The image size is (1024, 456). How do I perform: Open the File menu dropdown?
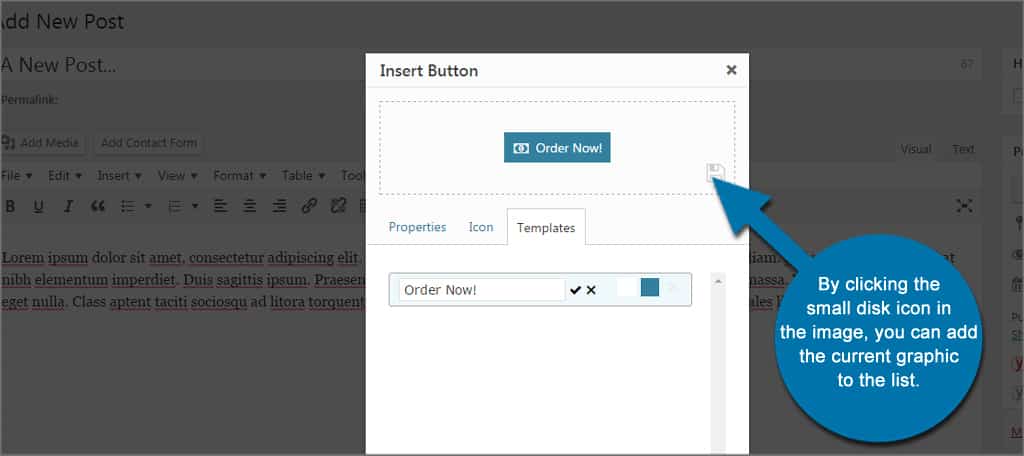17,176
